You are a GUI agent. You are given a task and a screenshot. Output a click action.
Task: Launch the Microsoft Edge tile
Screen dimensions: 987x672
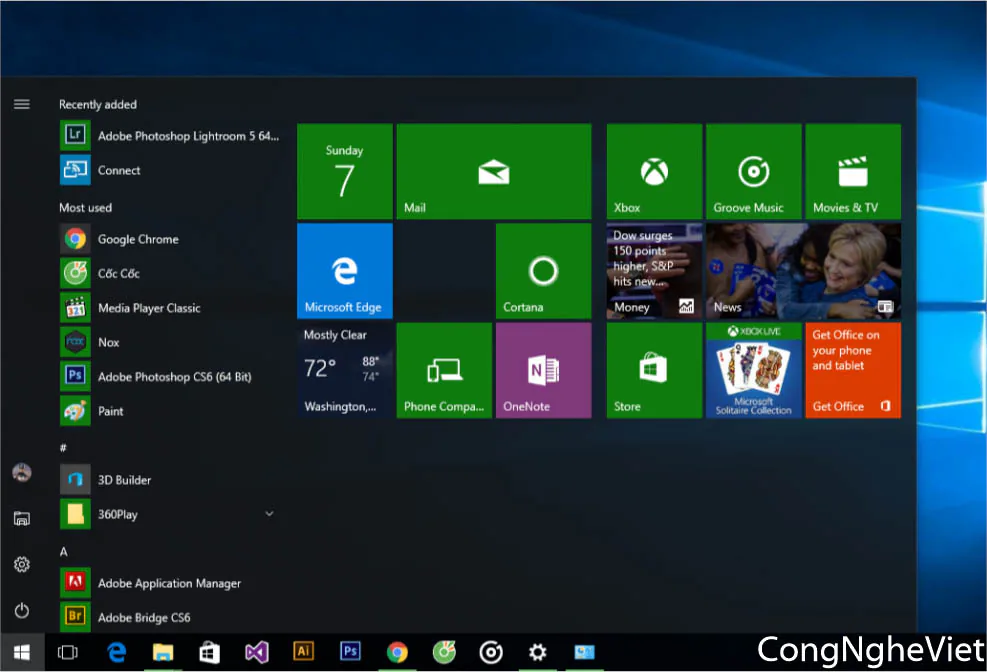[345, 271]
